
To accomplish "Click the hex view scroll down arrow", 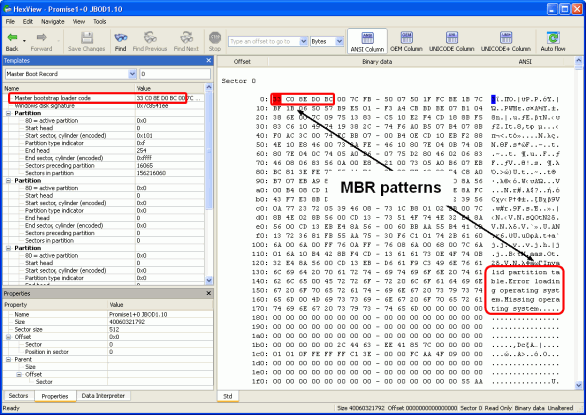I will point(579,385).
